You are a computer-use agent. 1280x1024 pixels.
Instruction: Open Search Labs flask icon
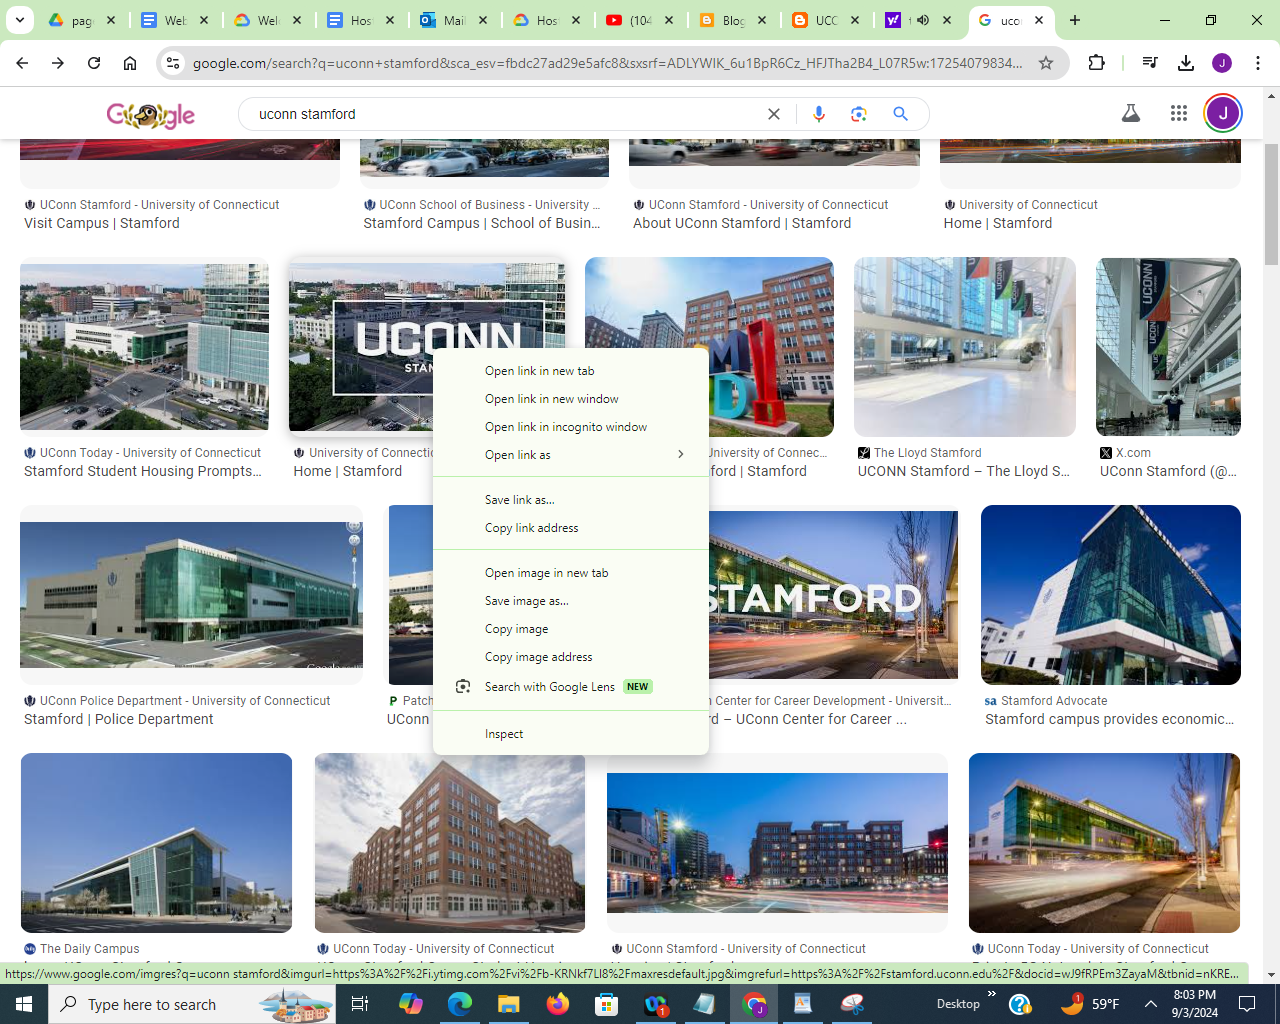(1131, 113)
